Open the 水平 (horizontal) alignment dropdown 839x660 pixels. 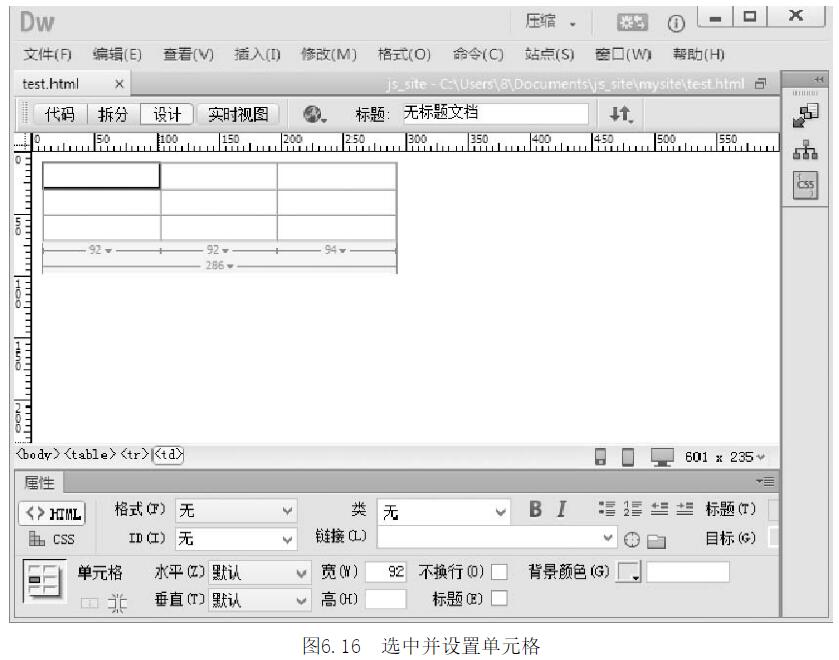click(x=259, y=573)
